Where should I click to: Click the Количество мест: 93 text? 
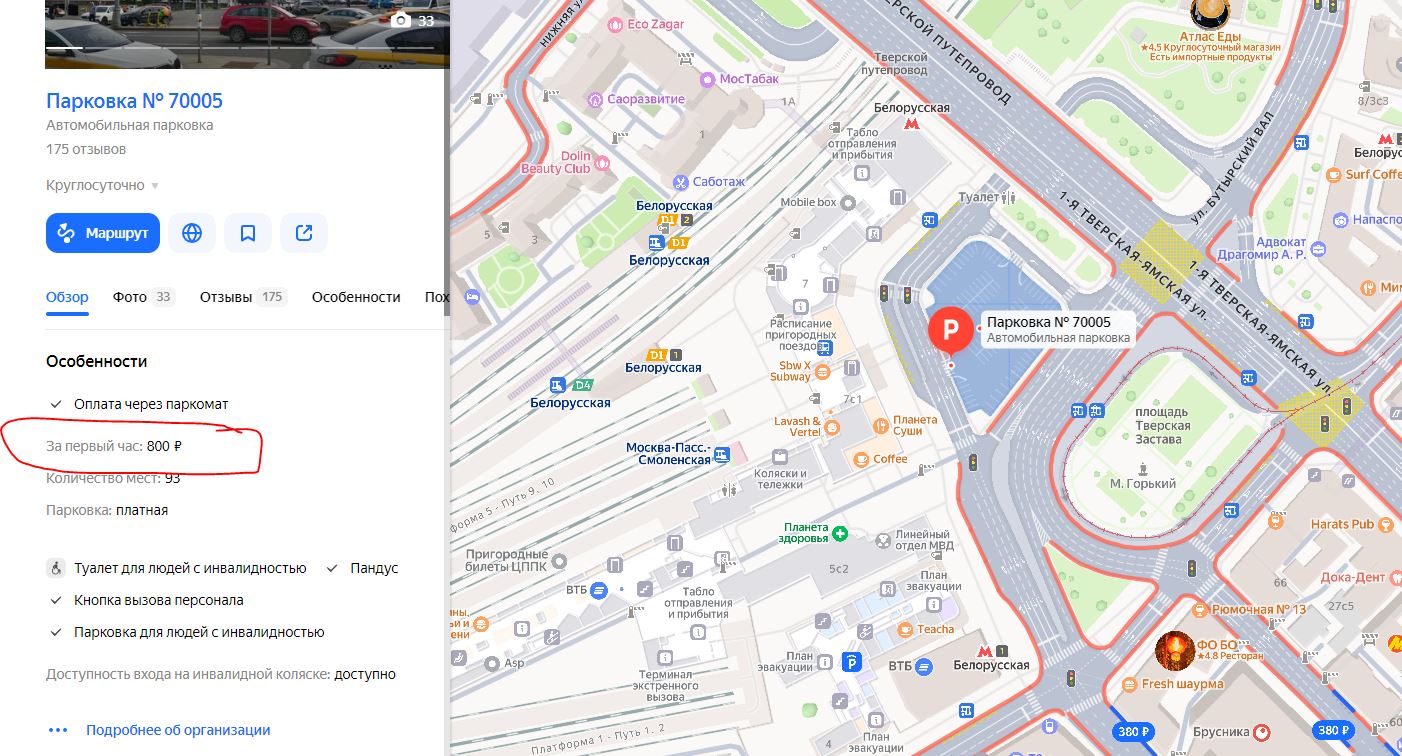point(113,478)
